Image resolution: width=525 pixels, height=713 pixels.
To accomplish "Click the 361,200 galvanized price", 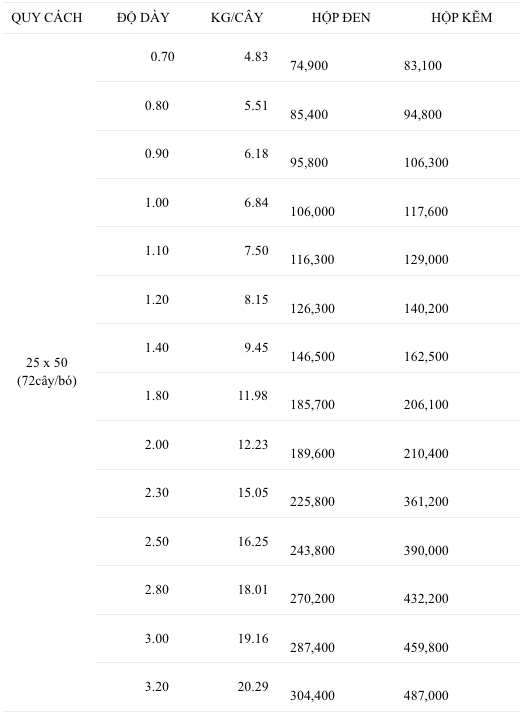I will [x=426, y=502].
